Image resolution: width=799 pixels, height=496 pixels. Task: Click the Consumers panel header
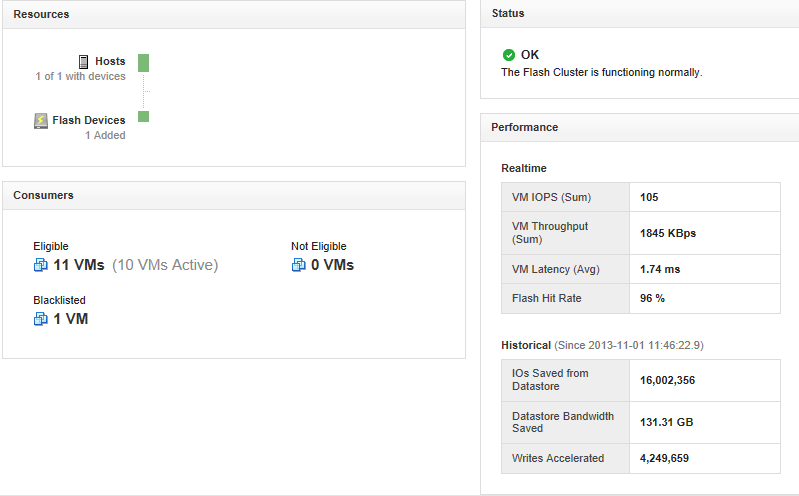tap(234, 195)
